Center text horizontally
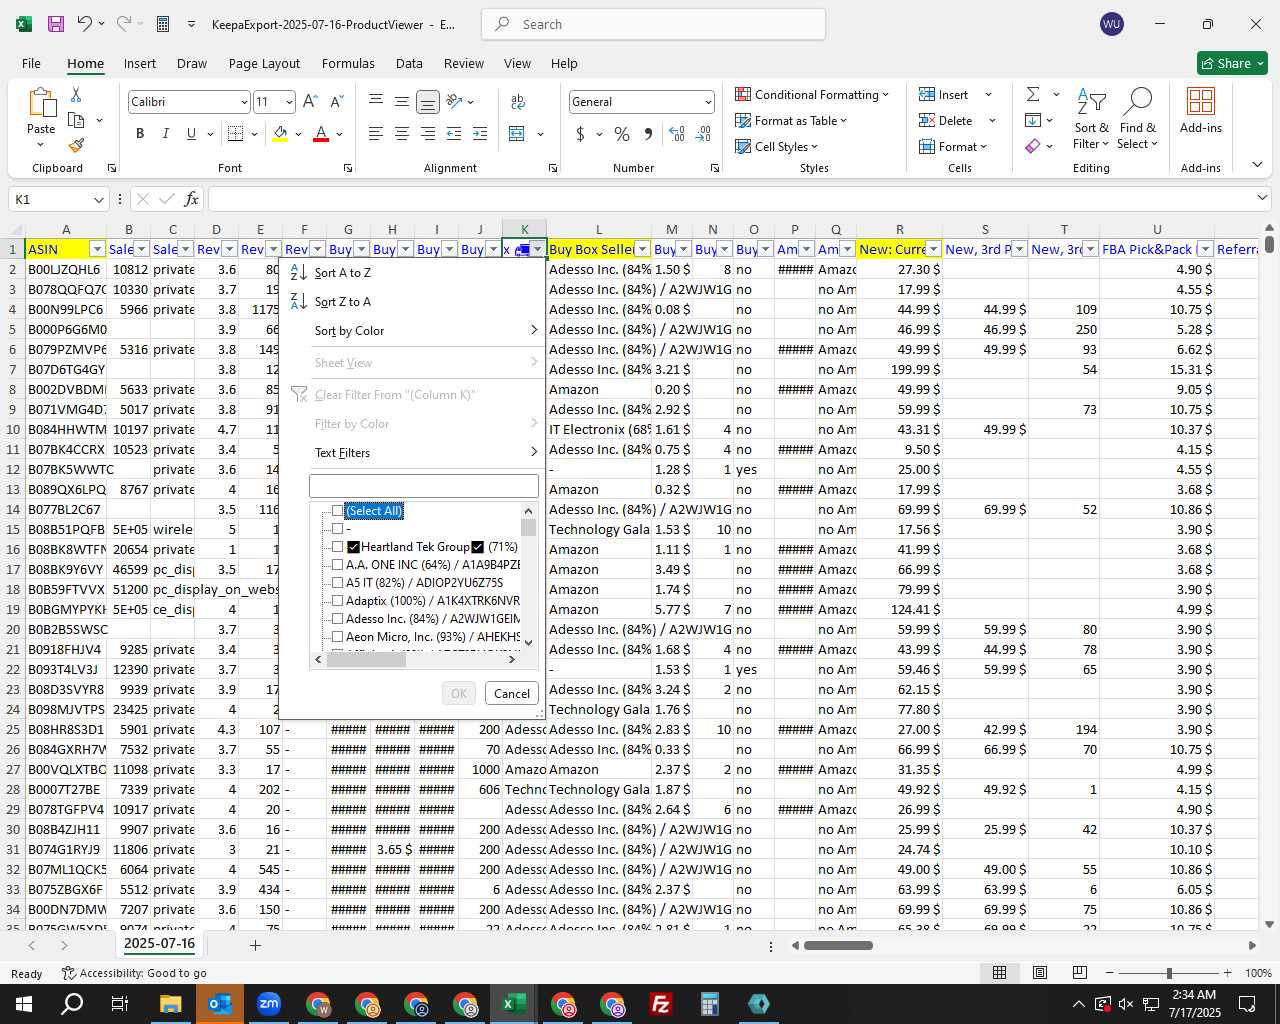This screenshot has width=1280, height=1024. click(x=401, y=133)
